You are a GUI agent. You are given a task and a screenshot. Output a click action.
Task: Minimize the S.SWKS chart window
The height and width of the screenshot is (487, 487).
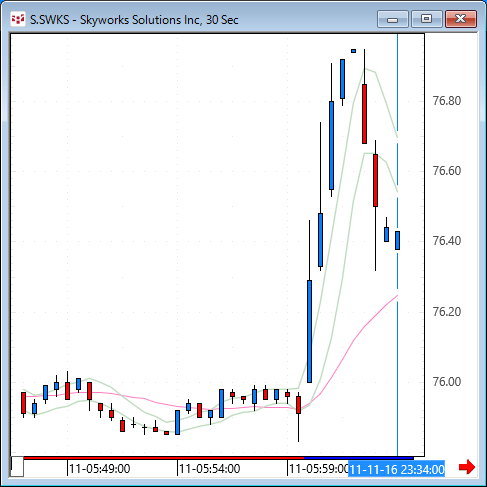tap(393, 19)
